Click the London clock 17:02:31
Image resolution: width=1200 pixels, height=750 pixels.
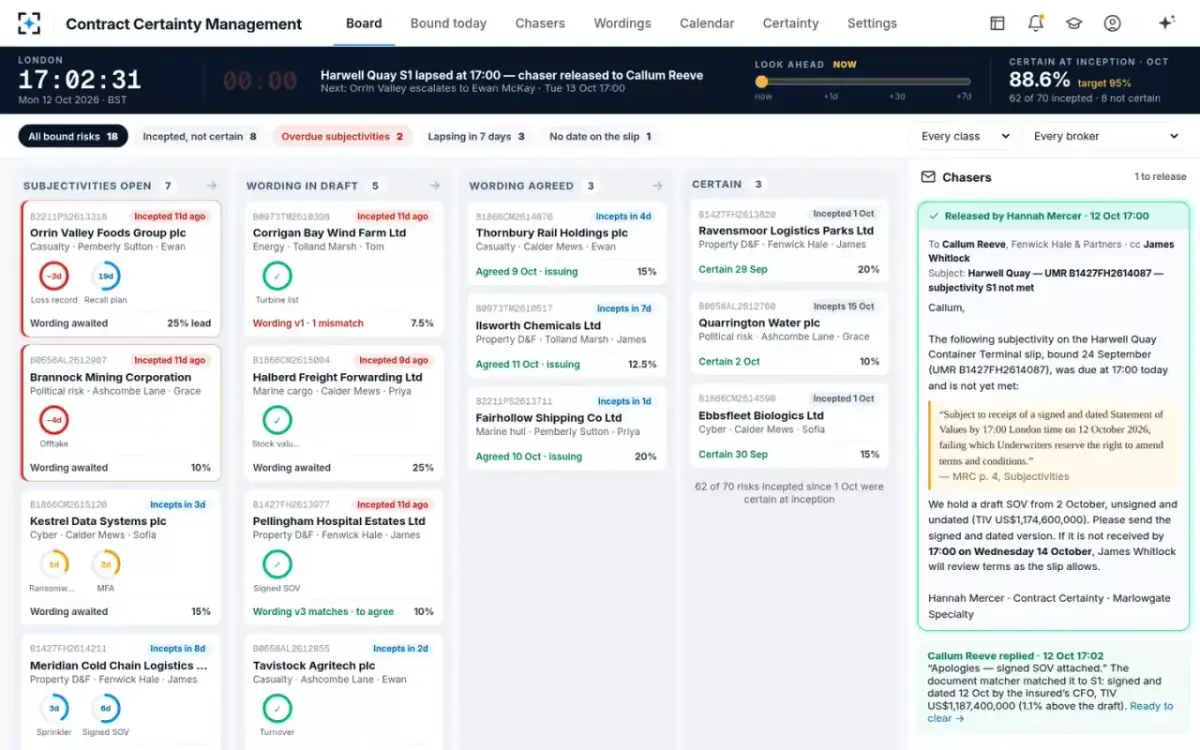point(80,80)
